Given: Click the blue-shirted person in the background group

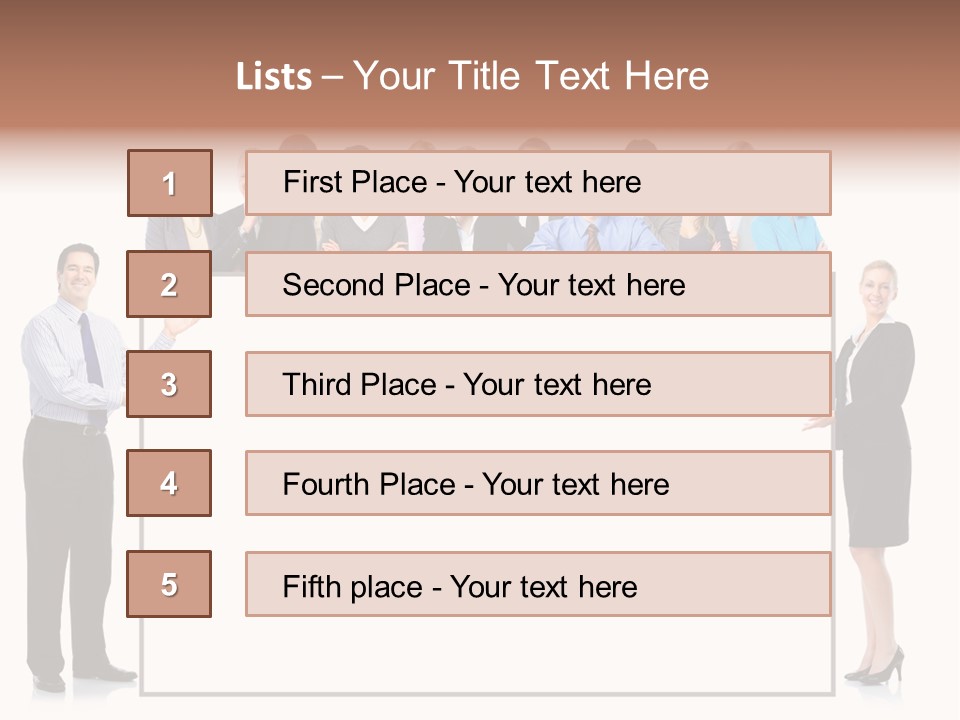Looking at the screenshot, I should click(590, 234).
